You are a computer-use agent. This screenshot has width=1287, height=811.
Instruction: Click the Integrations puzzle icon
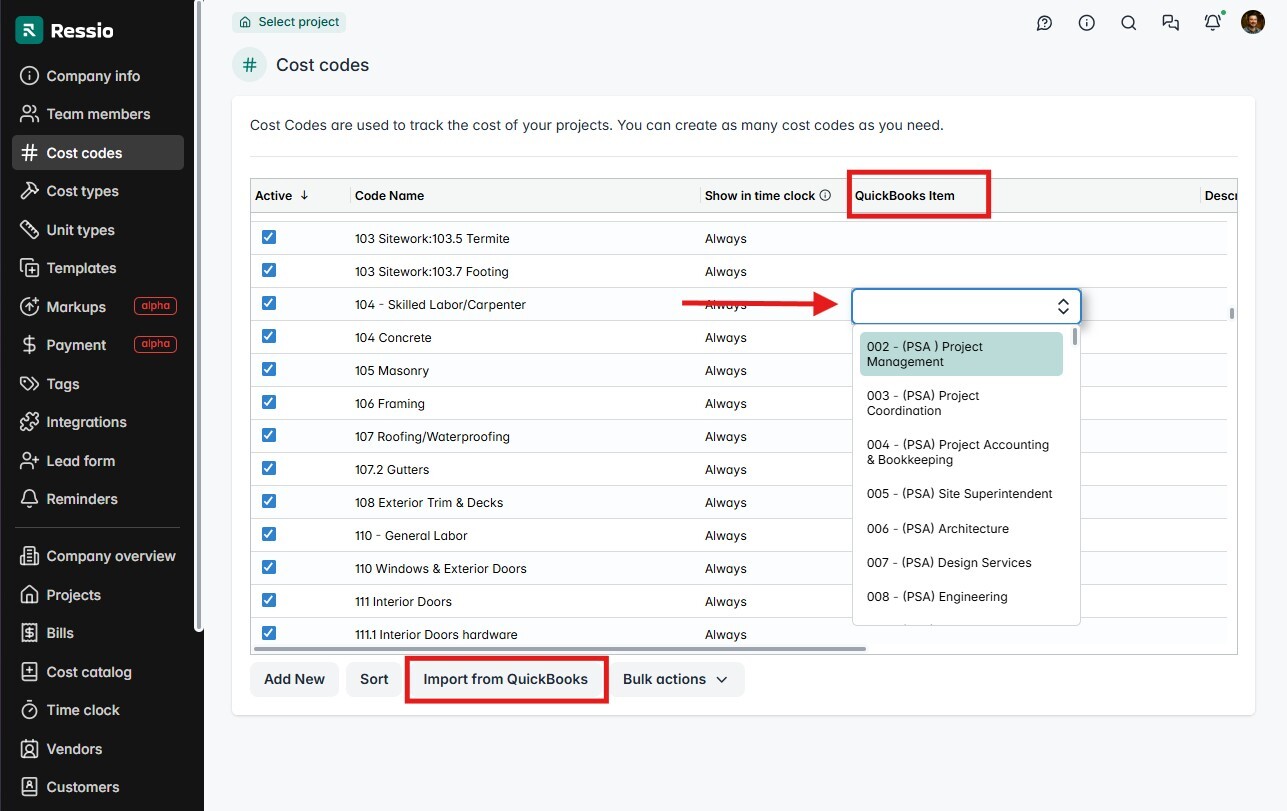click(29, 422)
